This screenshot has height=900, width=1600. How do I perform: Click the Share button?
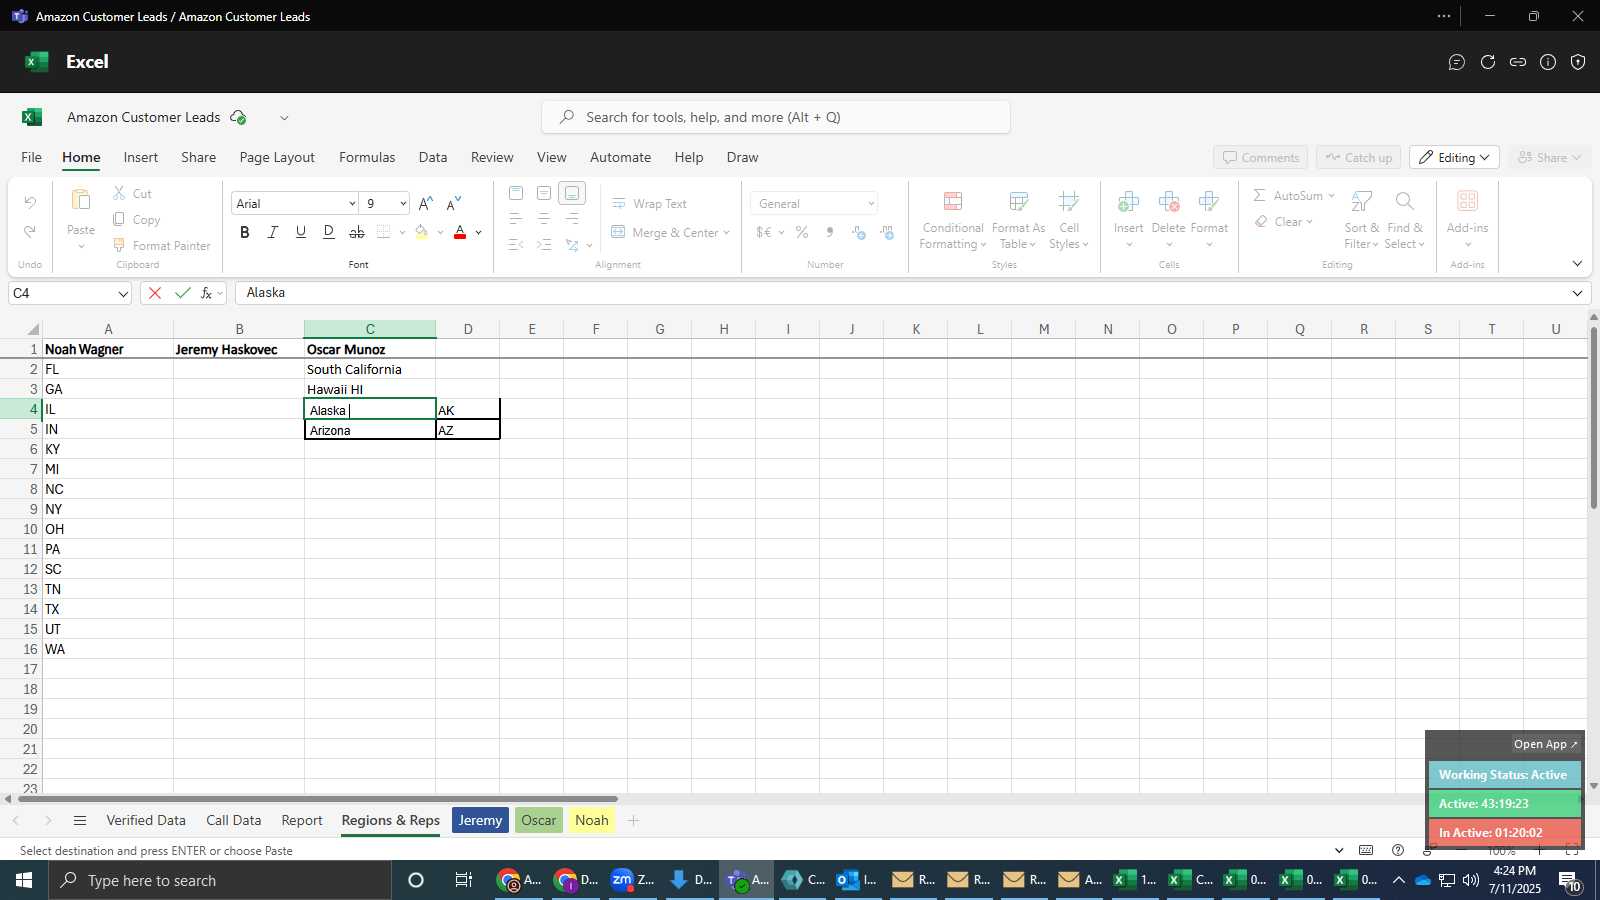click(1549, 157)
